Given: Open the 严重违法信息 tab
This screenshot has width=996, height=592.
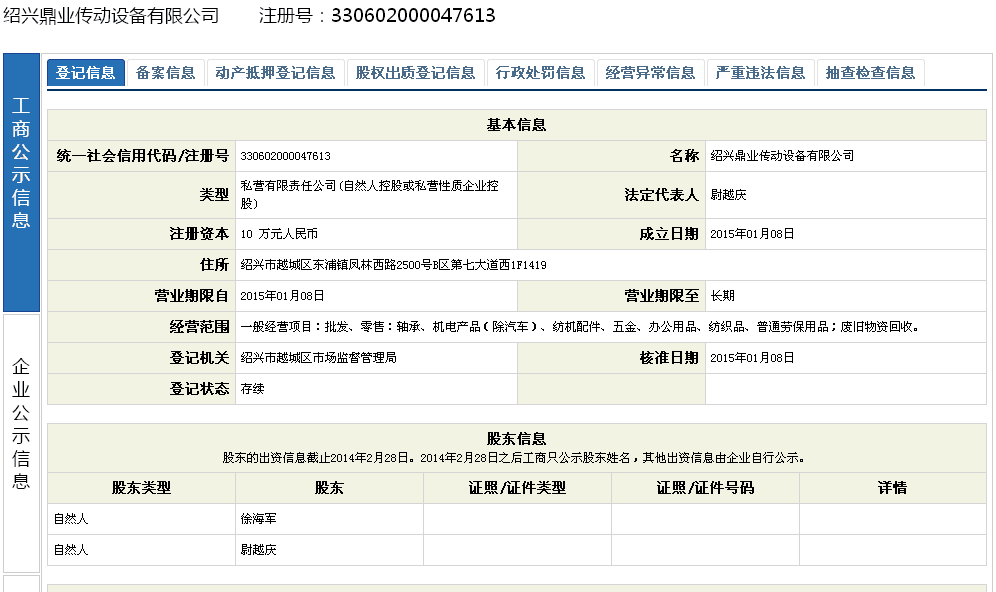Looking at the screenshot, I should tap(761, 73).
